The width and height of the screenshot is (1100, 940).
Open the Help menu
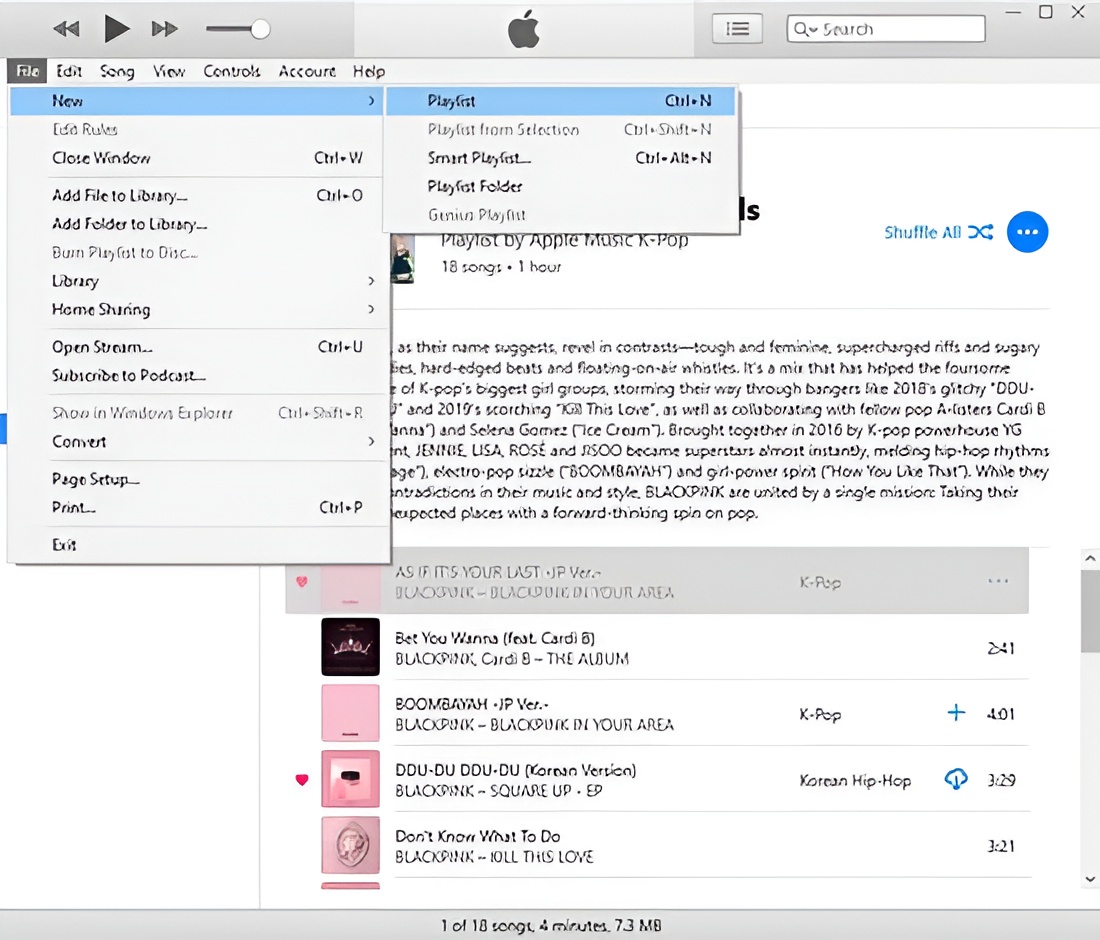click(x=369, y=71)
